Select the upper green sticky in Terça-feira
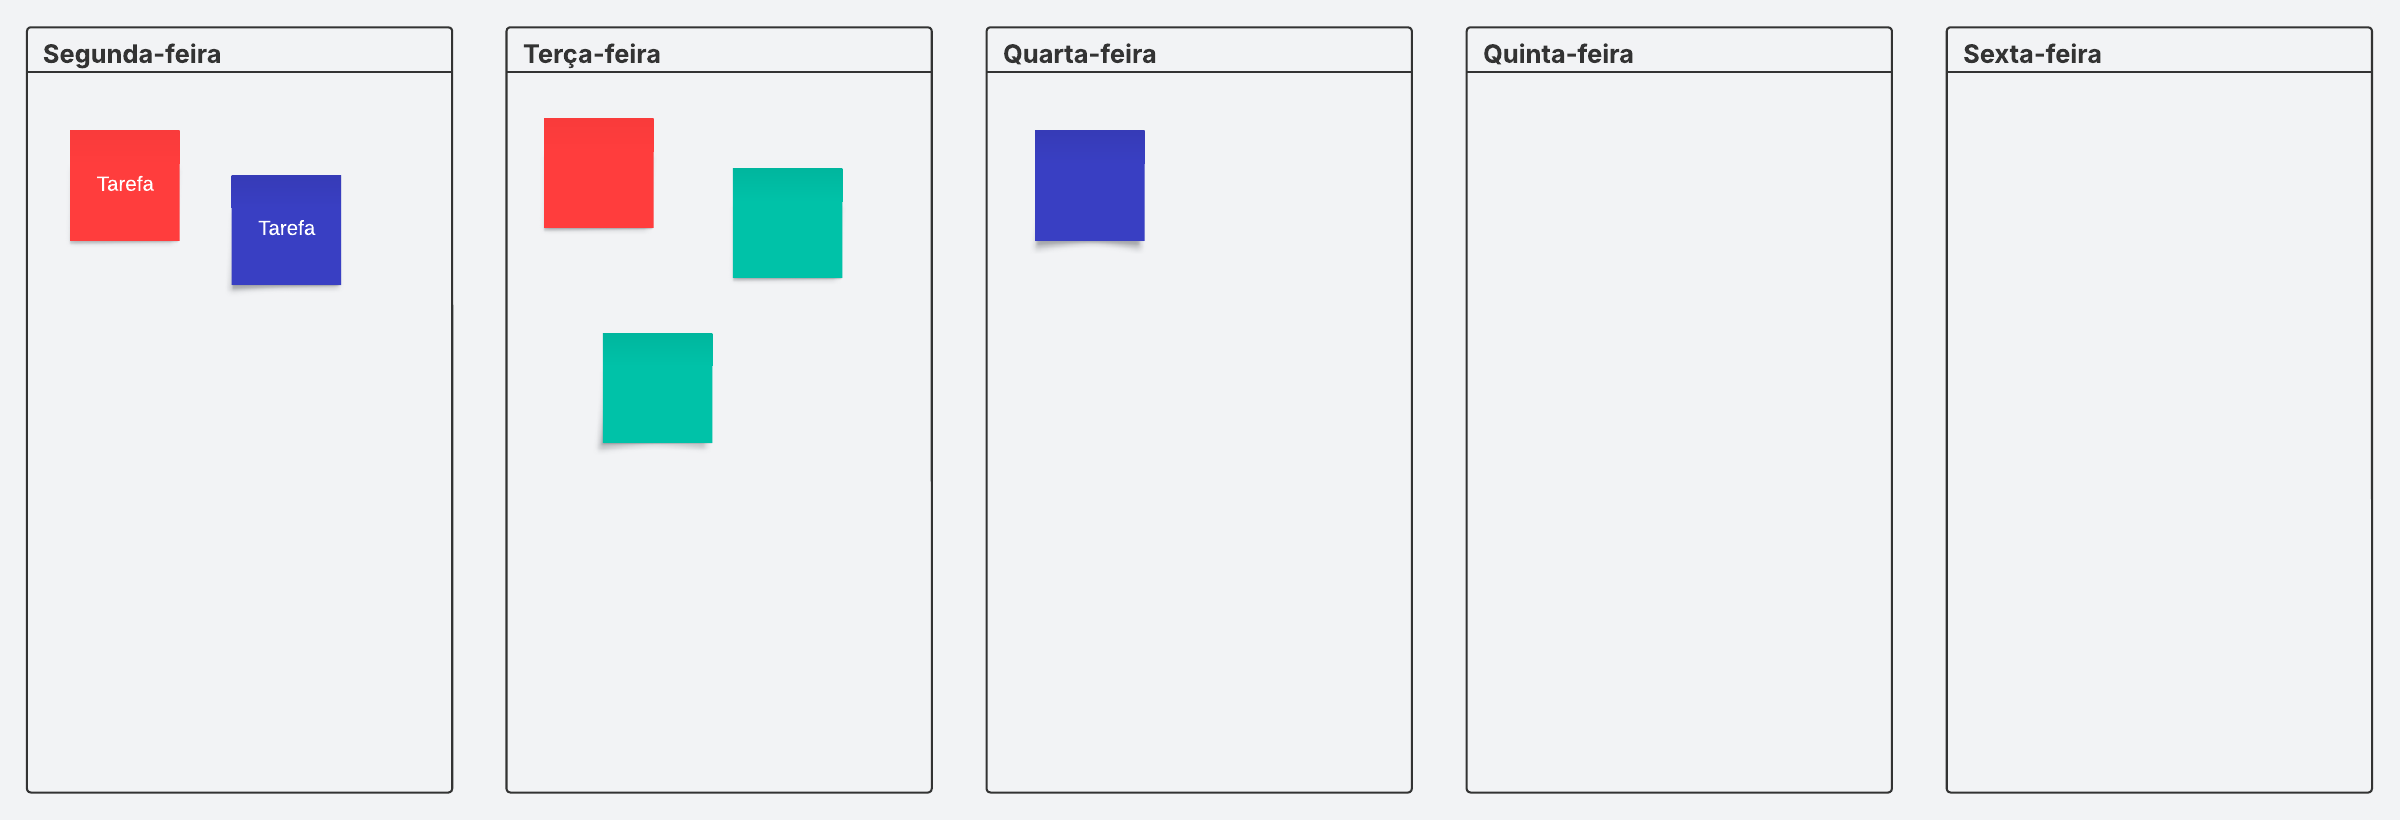Image resolution: width=2400 pixels, height=820 pixels. coord(787,223)
